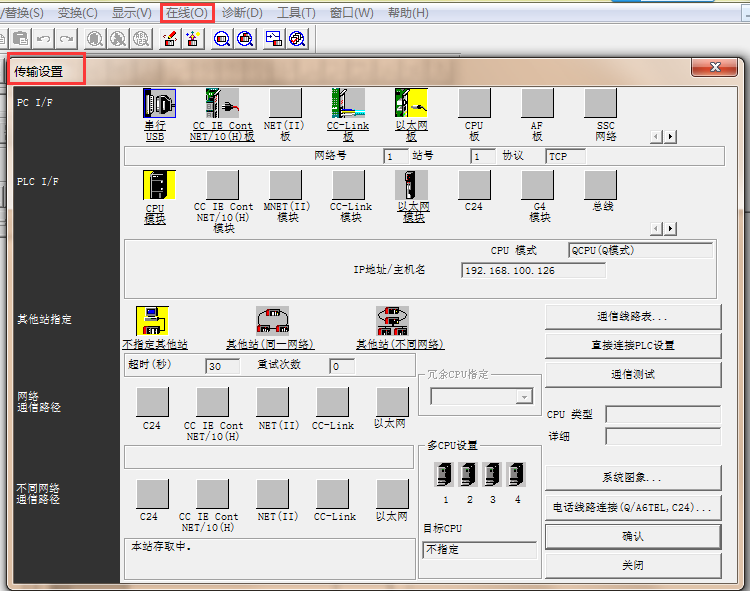Click the CPU 模式 field showing QCPU(Q模式)
Image resolution: width=750 pixels, height=591 pixels.
coord(640,251)
